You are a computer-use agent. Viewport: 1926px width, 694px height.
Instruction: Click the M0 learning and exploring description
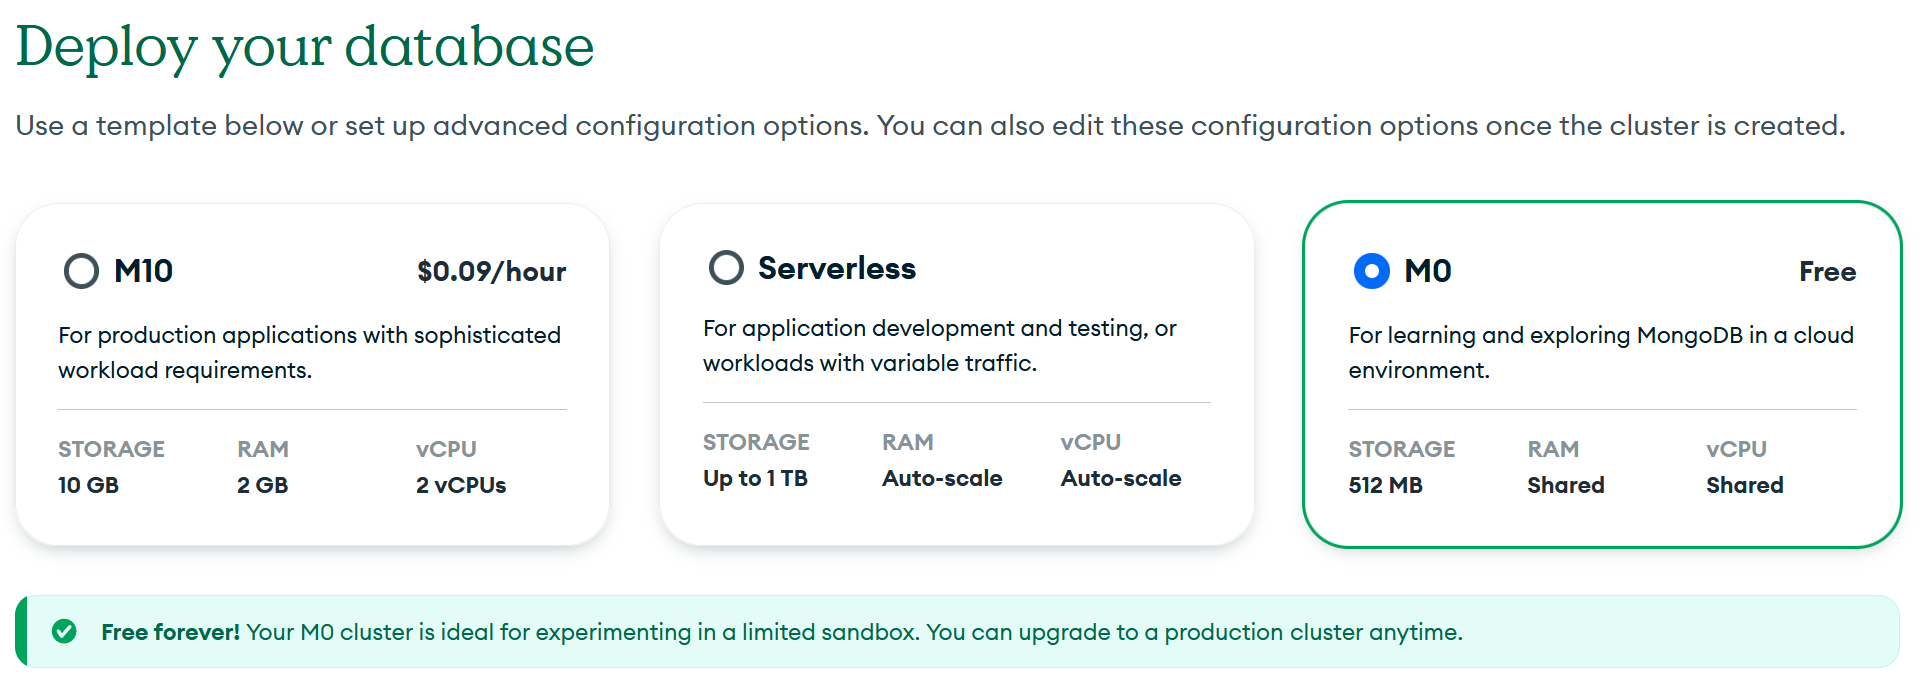(1600, 352)
